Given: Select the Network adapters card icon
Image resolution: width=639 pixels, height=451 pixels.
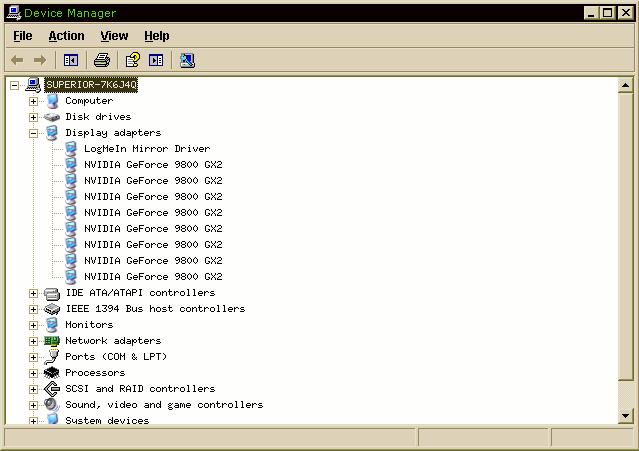Looking at the screenshot, I should [x=52, y=341].
